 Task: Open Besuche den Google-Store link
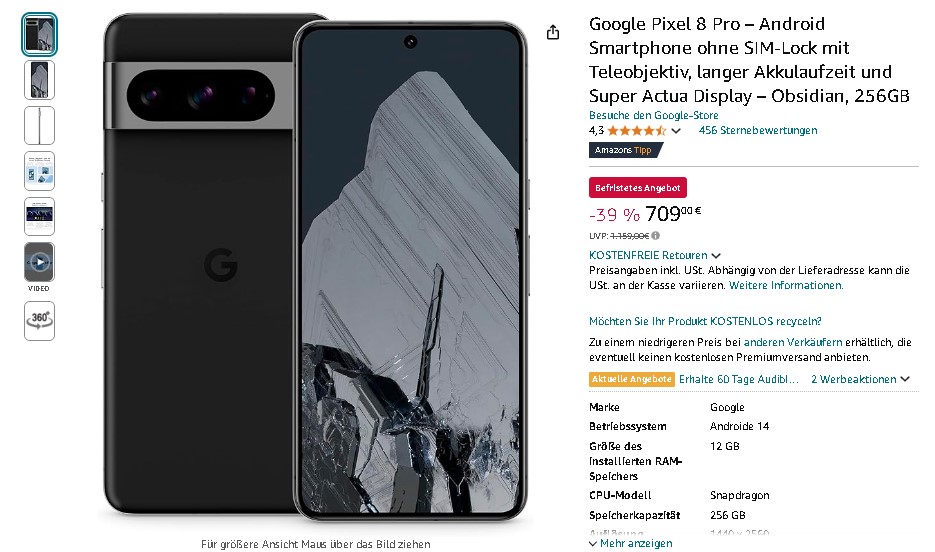(x=654, y=115)
